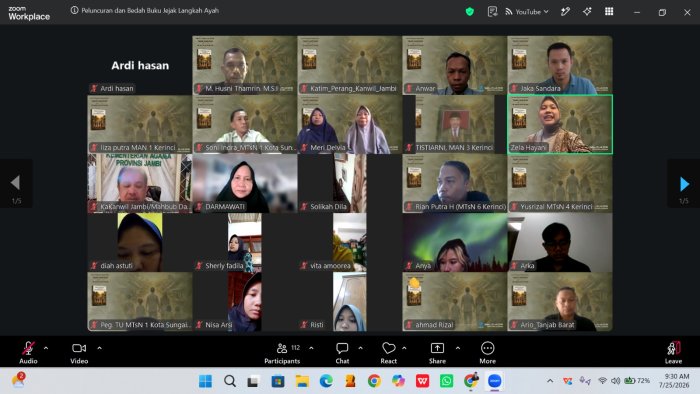Expand React options arrow
The height and width of the screenshot is (394, 700).
[404, 348]
